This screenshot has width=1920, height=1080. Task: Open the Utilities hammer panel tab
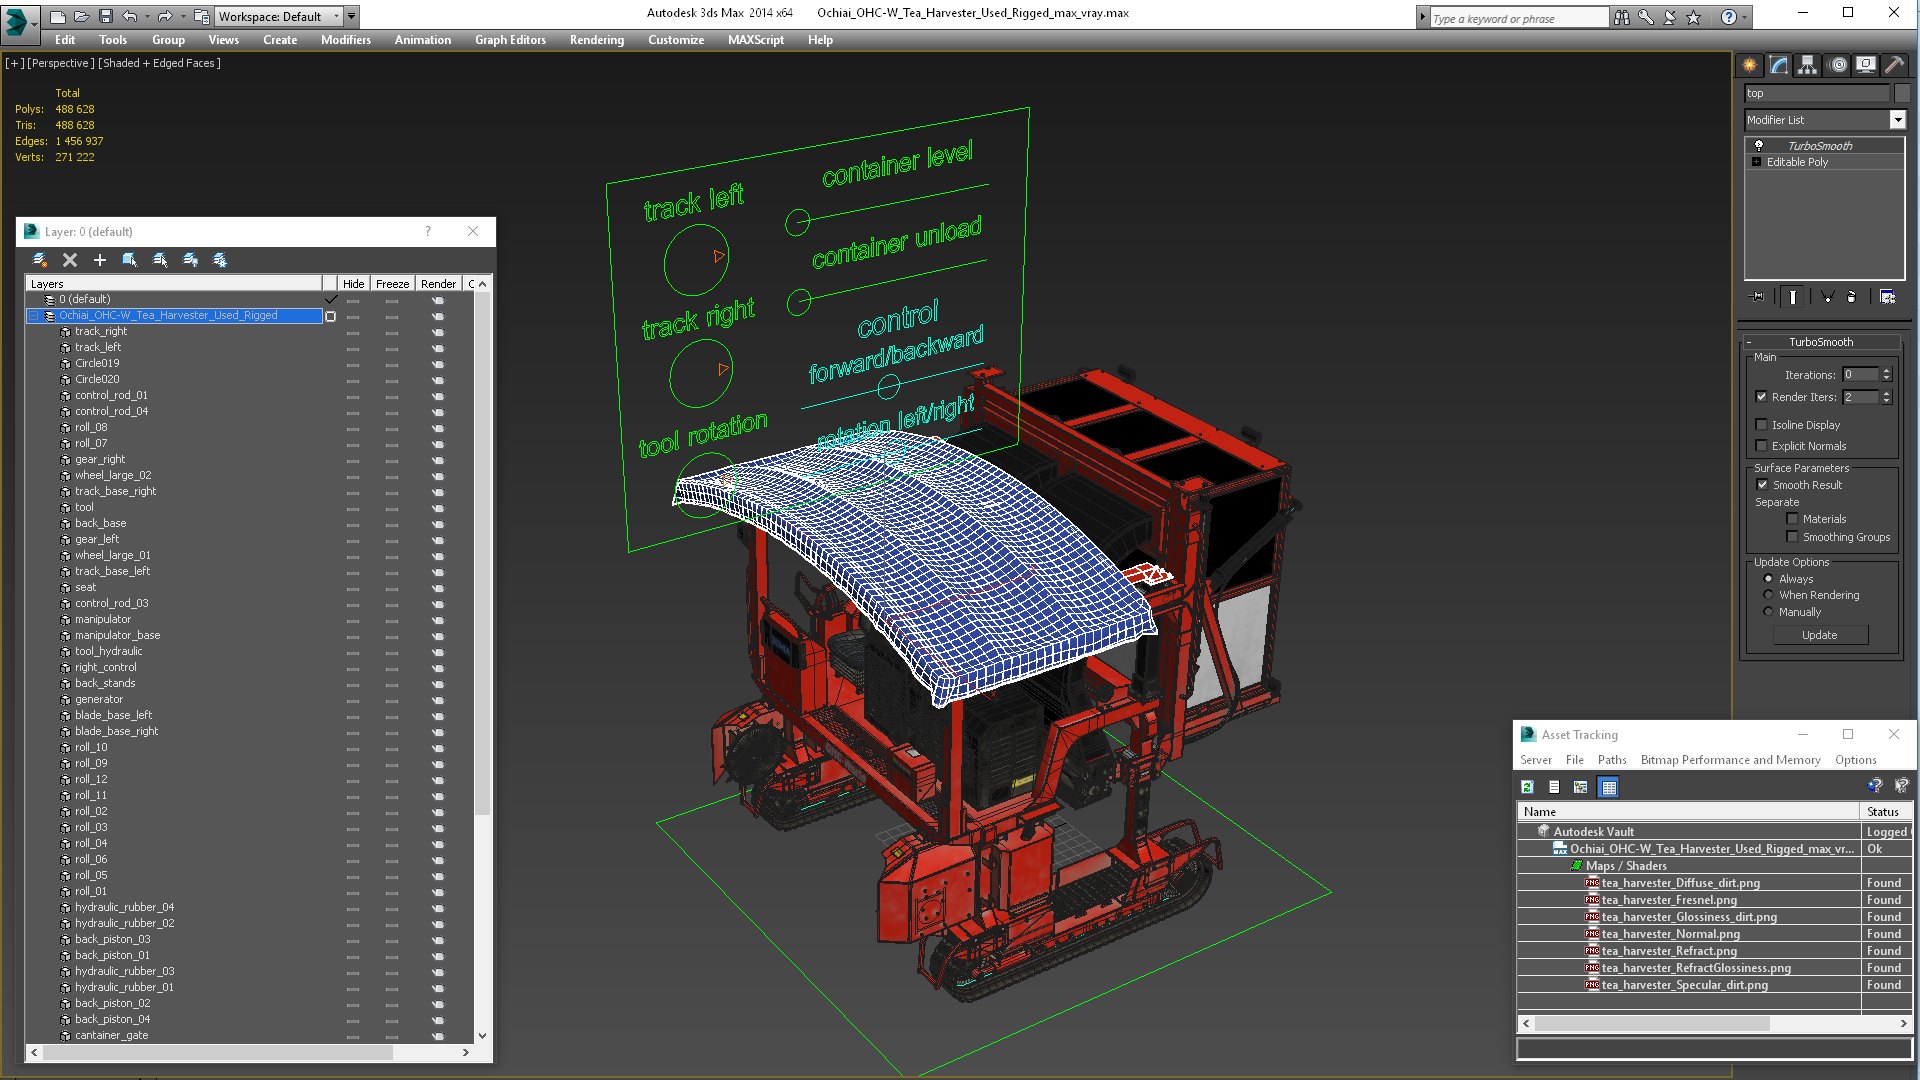pyautogui.click(x=1894, y=65)
